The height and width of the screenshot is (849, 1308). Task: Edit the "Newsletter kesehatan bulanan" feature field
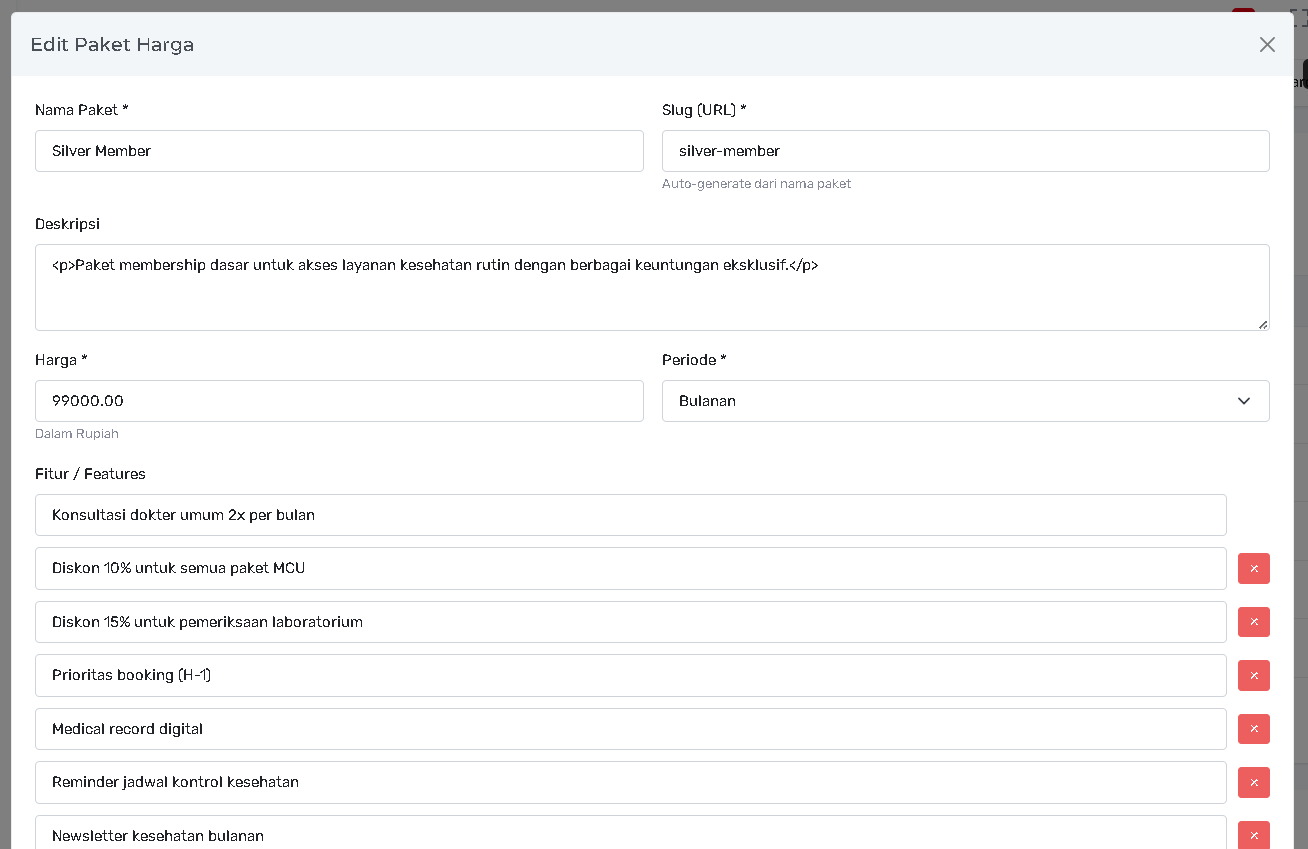(x=630, y=834)
